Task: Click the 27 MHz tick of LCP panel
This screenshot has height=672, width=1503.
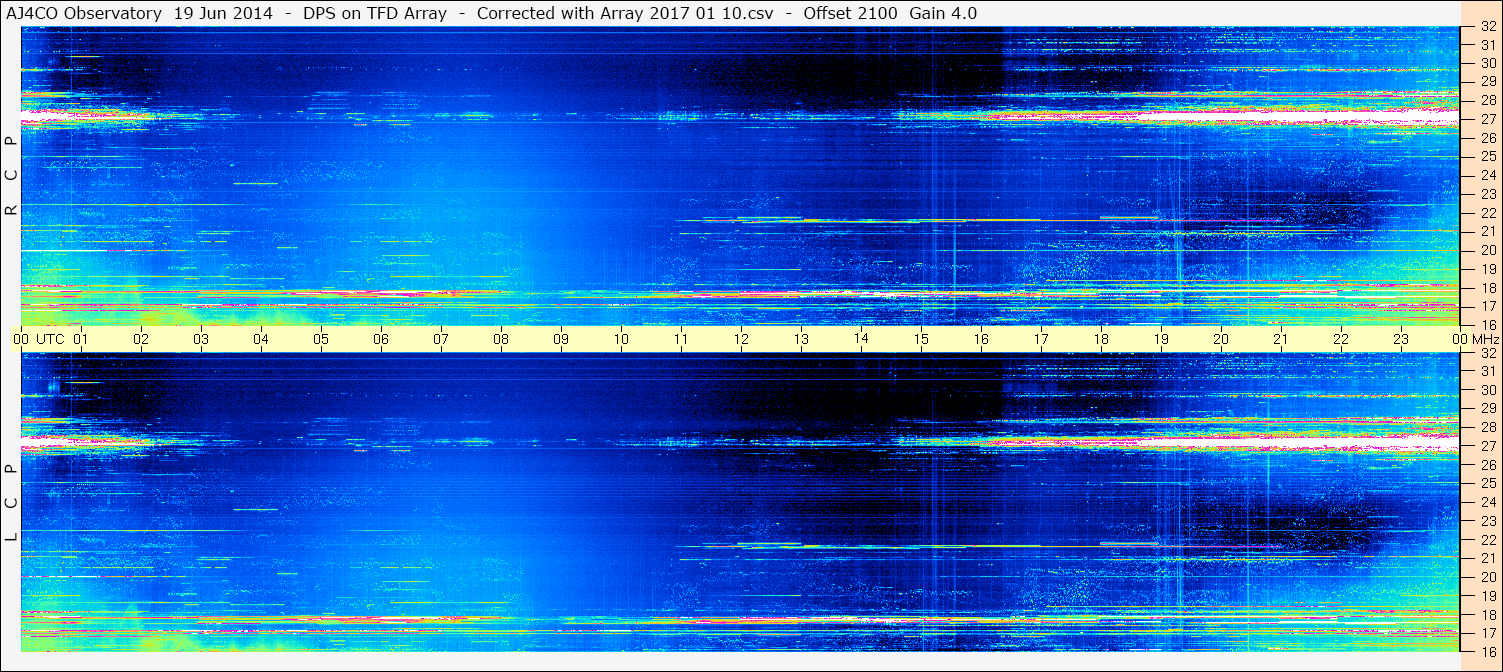Action: click(x=1488, y=446)
